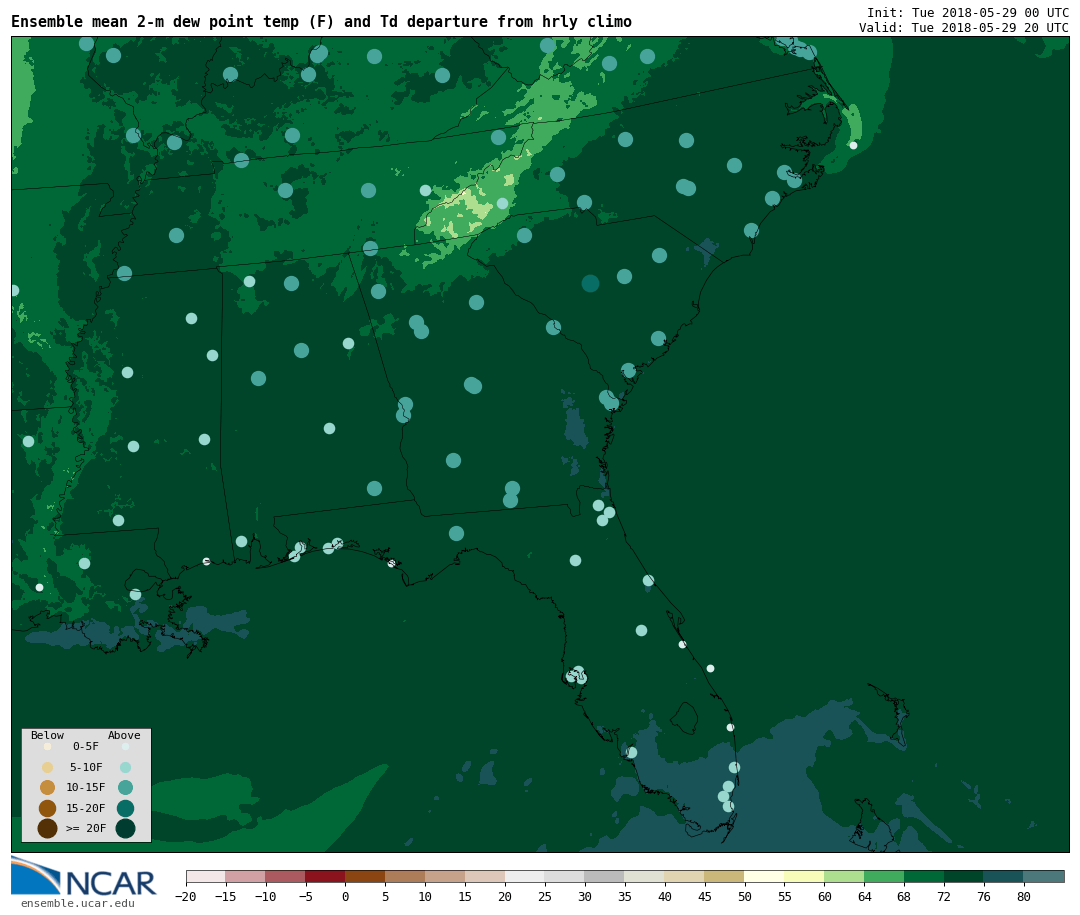Click the ensemble.ucar.edu link text

point(78,904)
